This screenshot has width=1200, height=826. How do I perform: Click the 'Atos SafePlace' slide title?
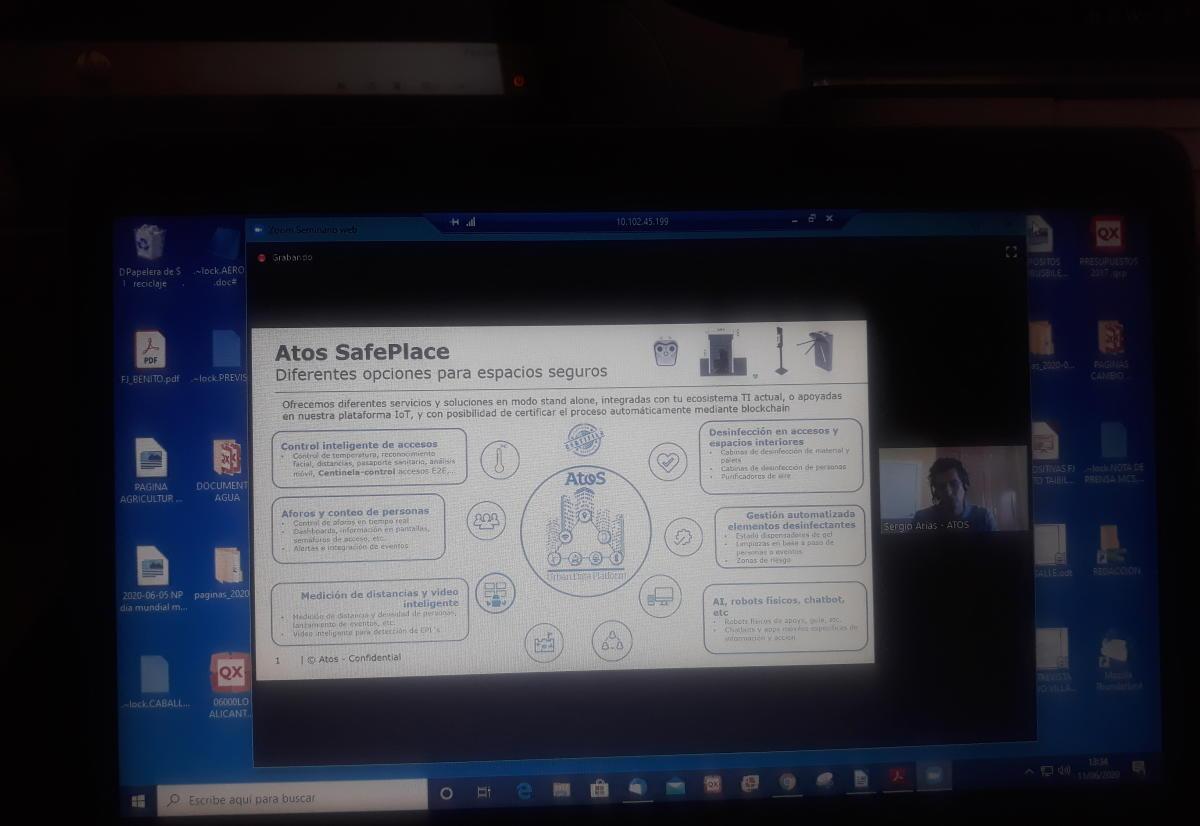(362, 352)
